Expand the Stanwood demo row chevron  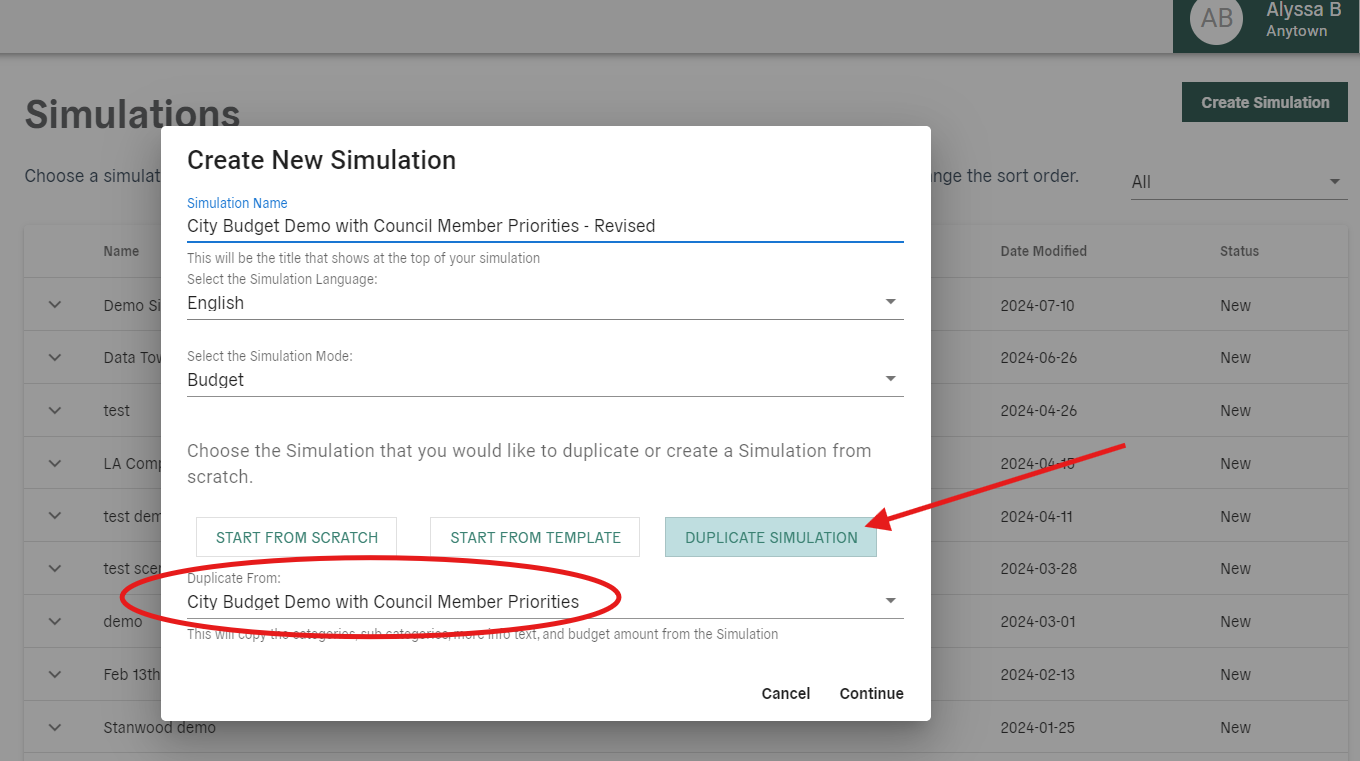coord(55,727)
